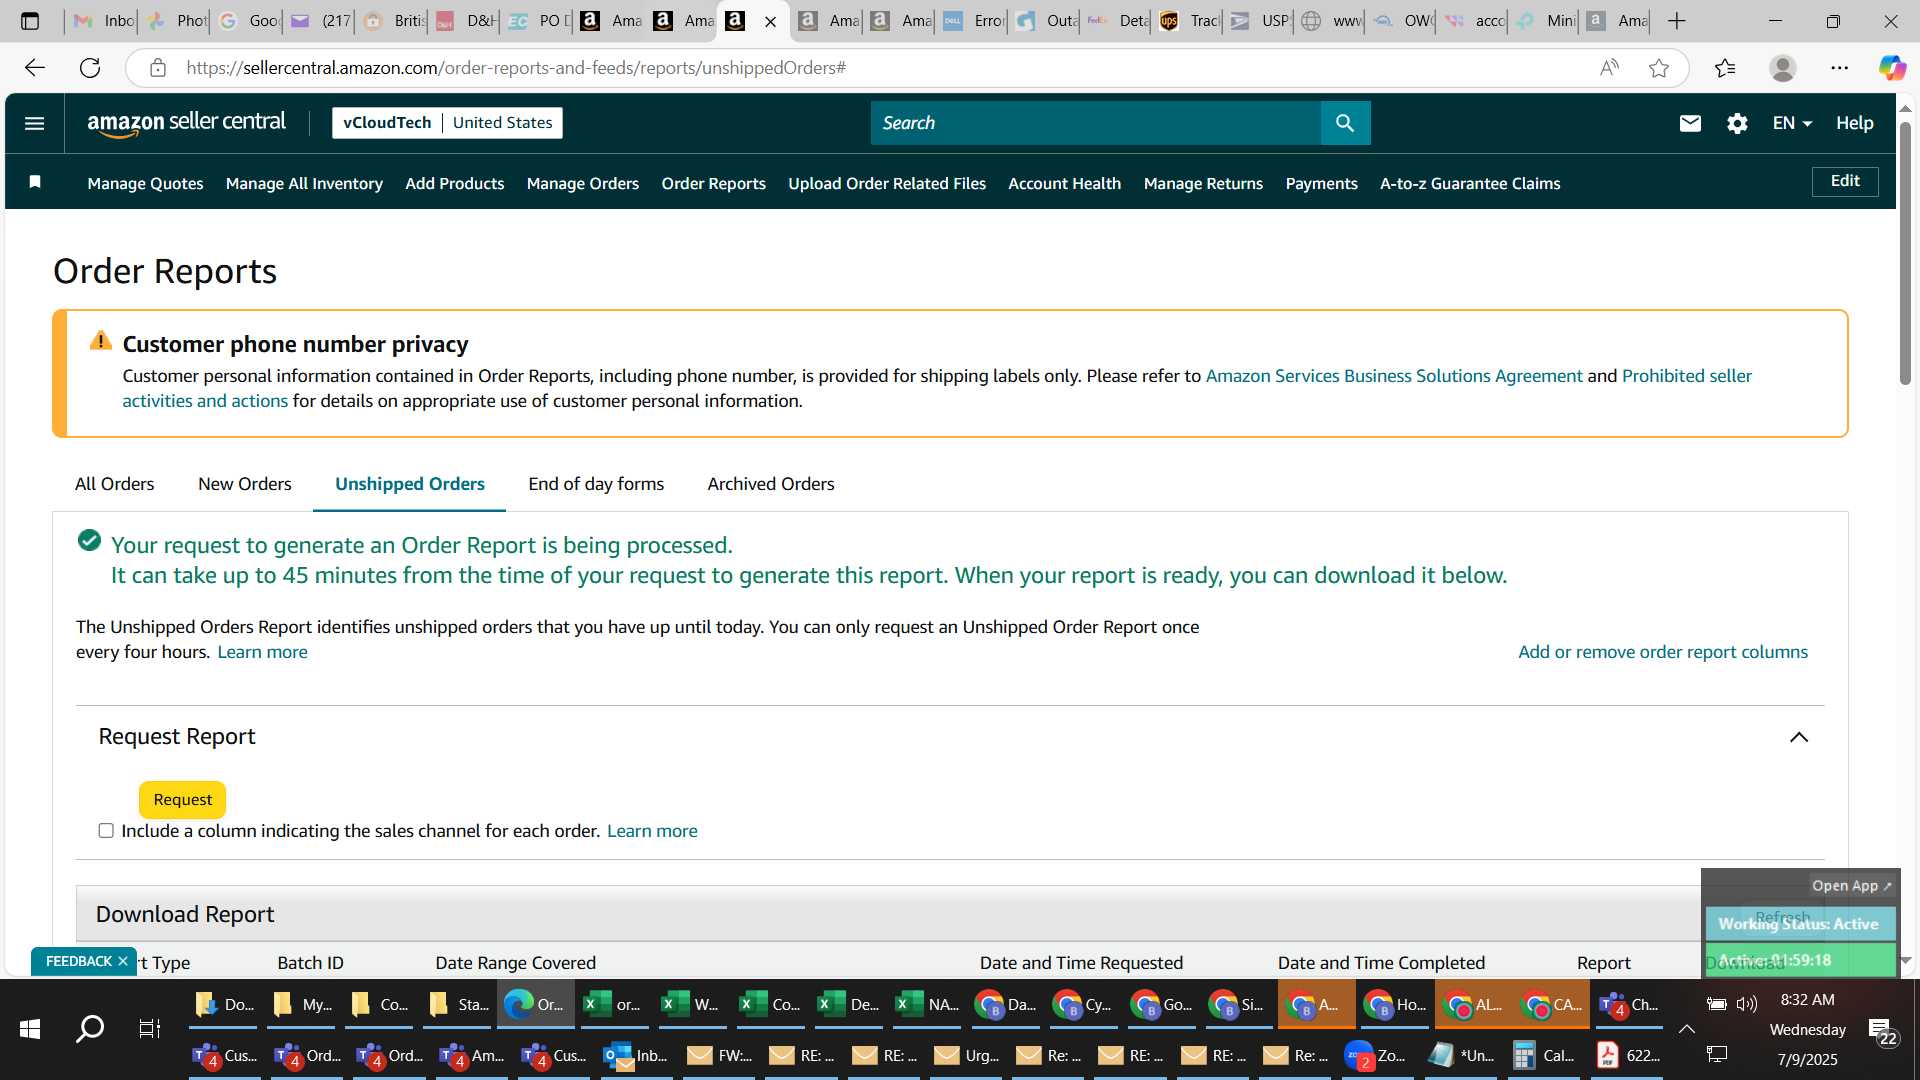This screenshot has width=1920, height=1080.
Task: Click the browser profile avatar
Action: [x=1782, y=68]
